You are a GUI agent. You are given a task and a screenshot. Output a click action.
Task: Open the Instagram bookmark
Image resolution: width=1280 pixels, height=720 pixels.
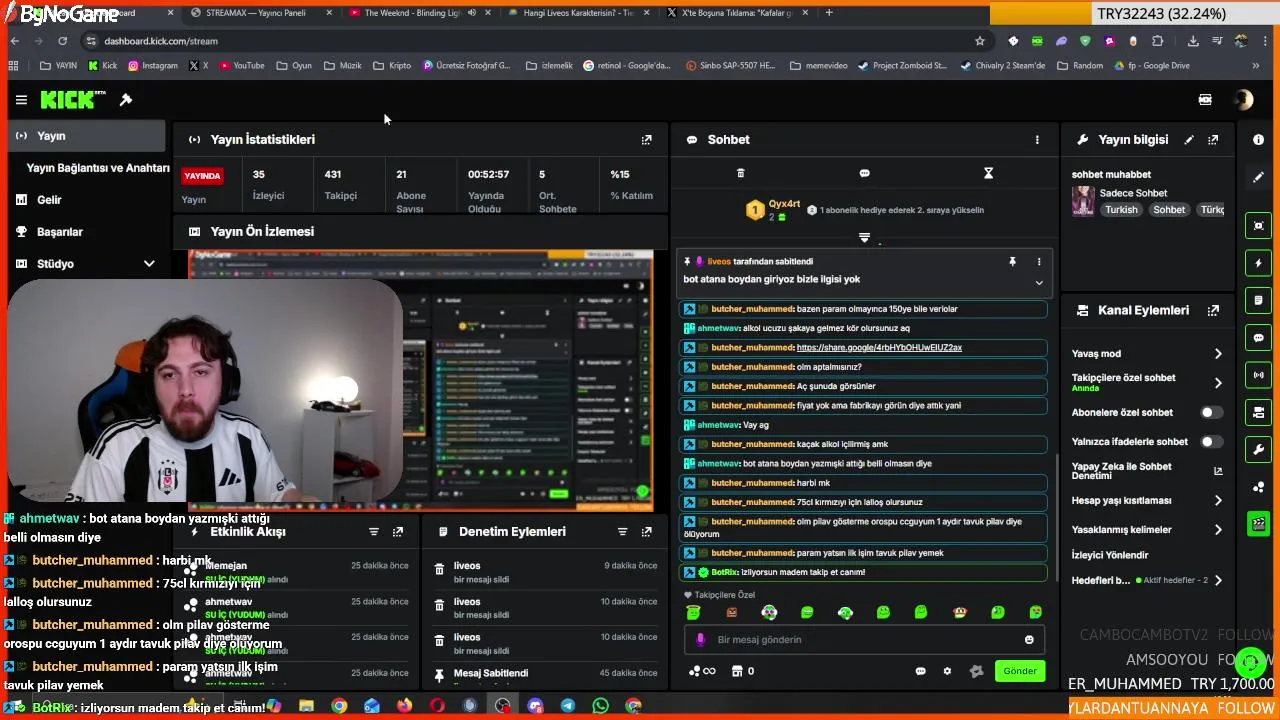click(152, 66)
